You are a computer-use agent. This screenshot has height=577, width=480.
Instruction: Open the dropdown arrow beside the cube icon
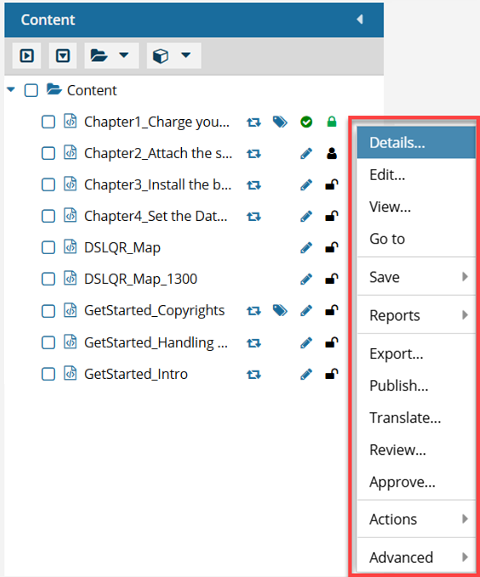186,55
